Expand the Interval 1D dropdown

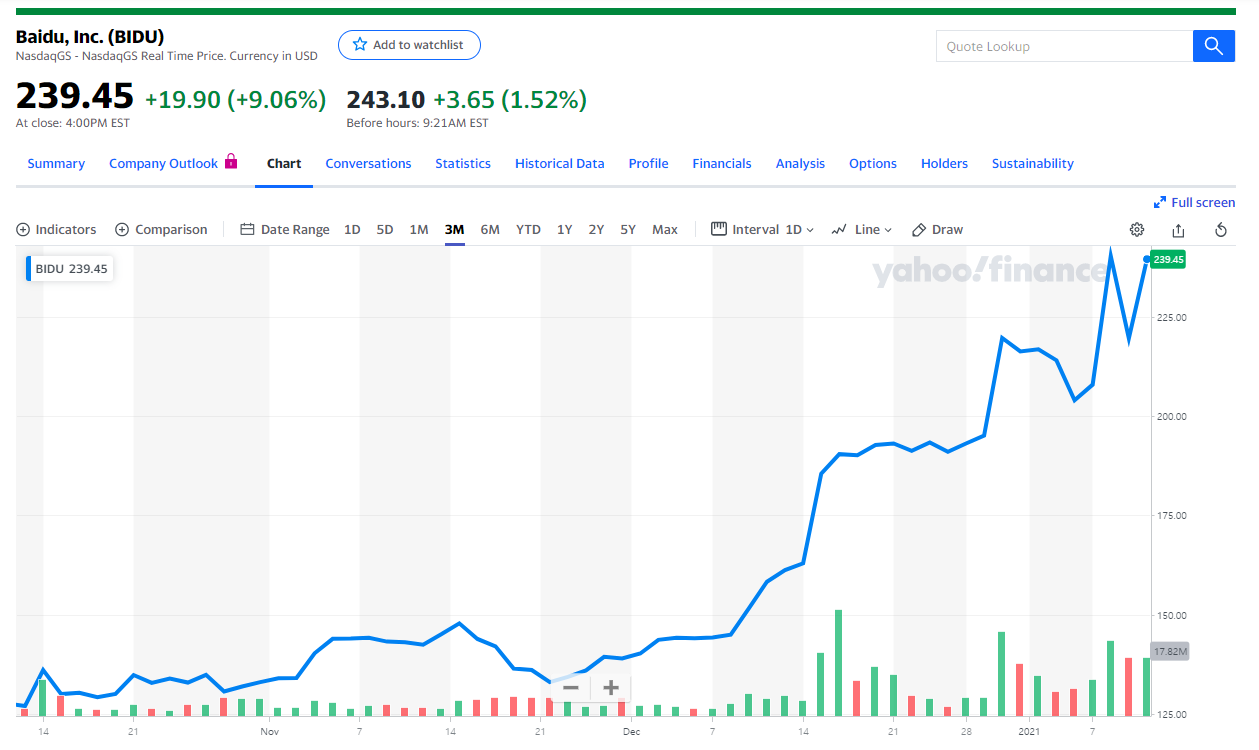[763, 230]
